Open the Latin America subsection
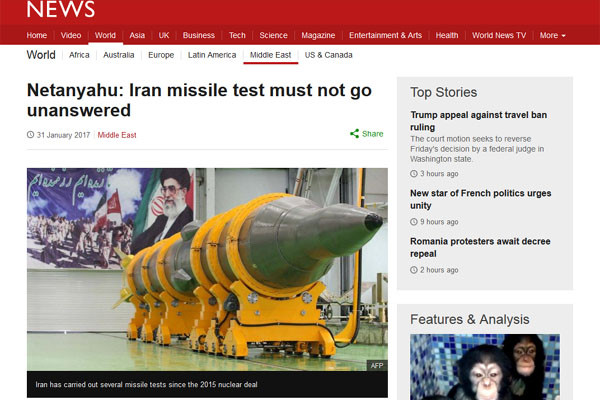Viewport: 600px width, 400px height. [212, 55]
